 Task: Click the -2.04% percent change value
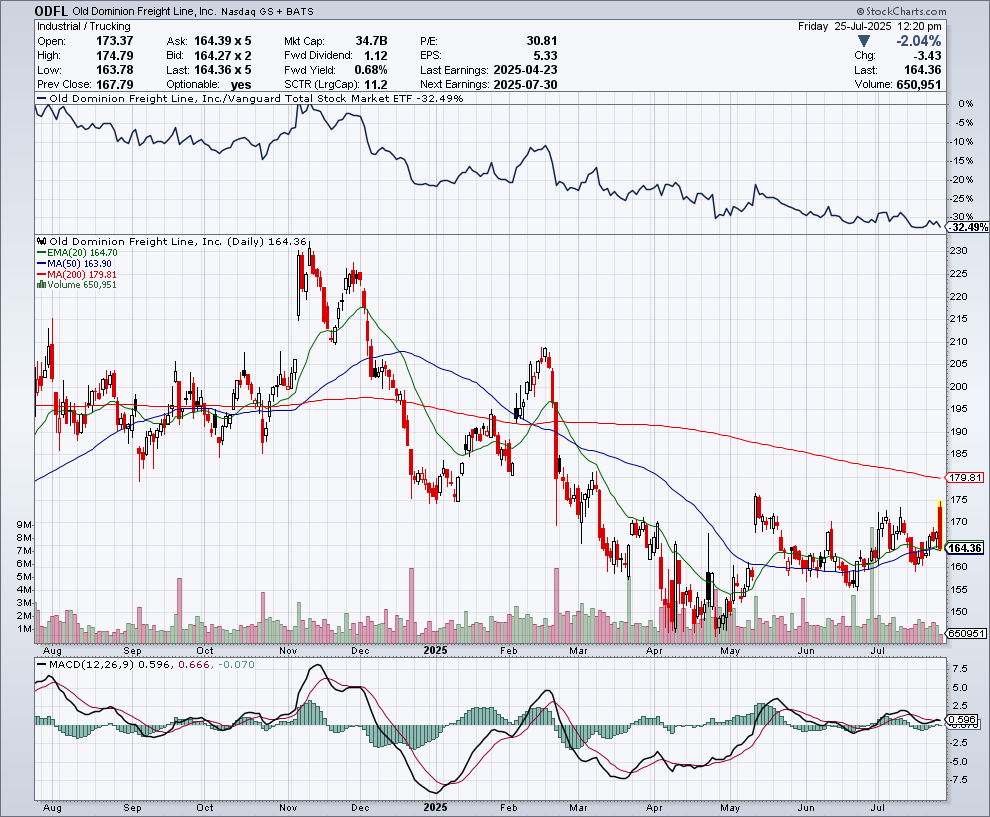[919, 41]
